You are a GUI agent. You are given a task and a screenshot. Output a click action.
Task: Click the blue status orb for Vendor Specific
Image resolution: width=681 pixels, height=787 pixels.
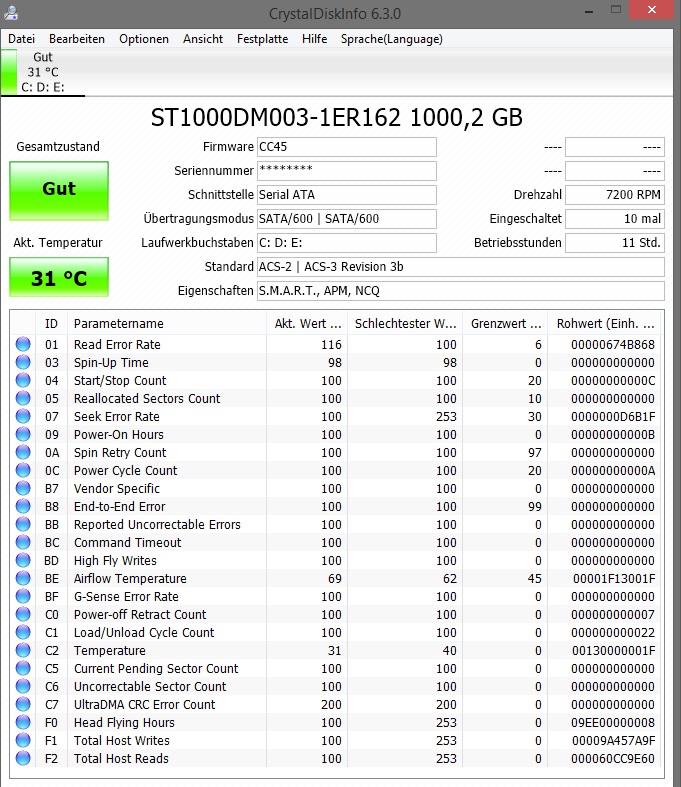coord(23,488)
